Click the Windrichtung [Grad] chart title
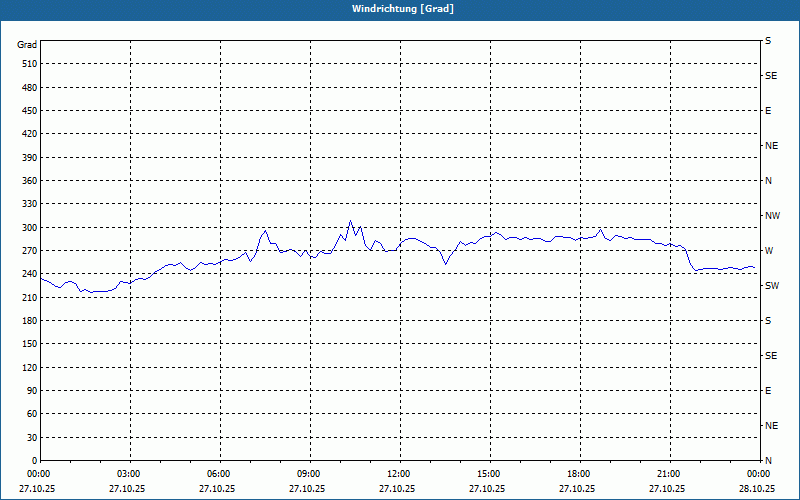The height and width of the screenshot is (500, 800). point(399,9)
